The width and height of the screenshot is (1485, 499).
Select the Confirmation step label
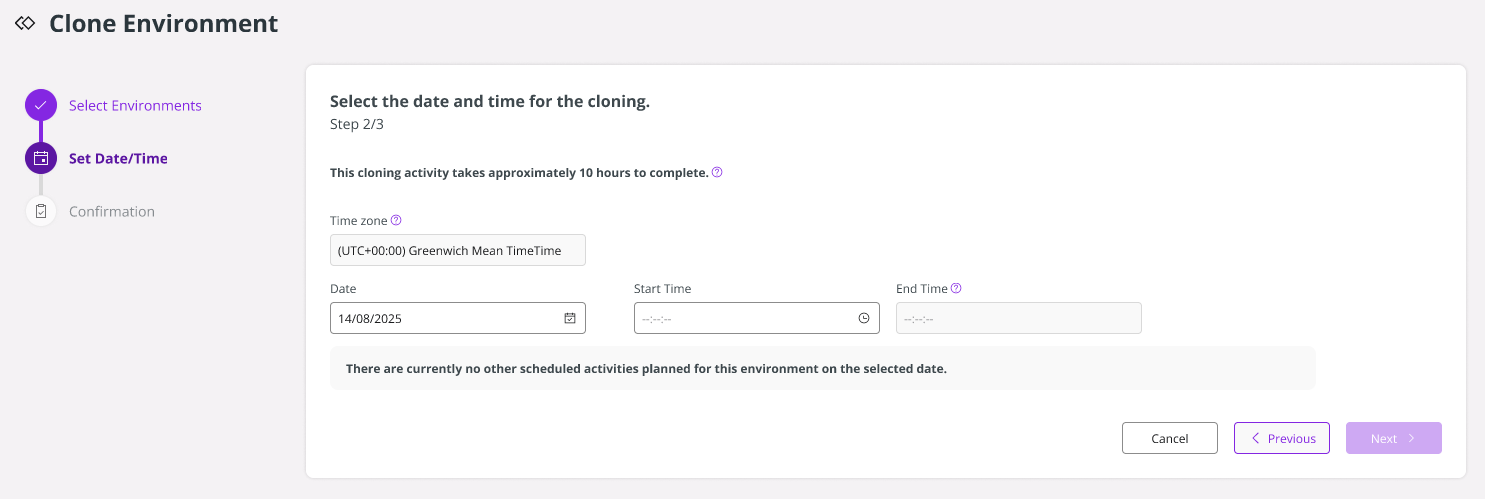tap(112, 211)
